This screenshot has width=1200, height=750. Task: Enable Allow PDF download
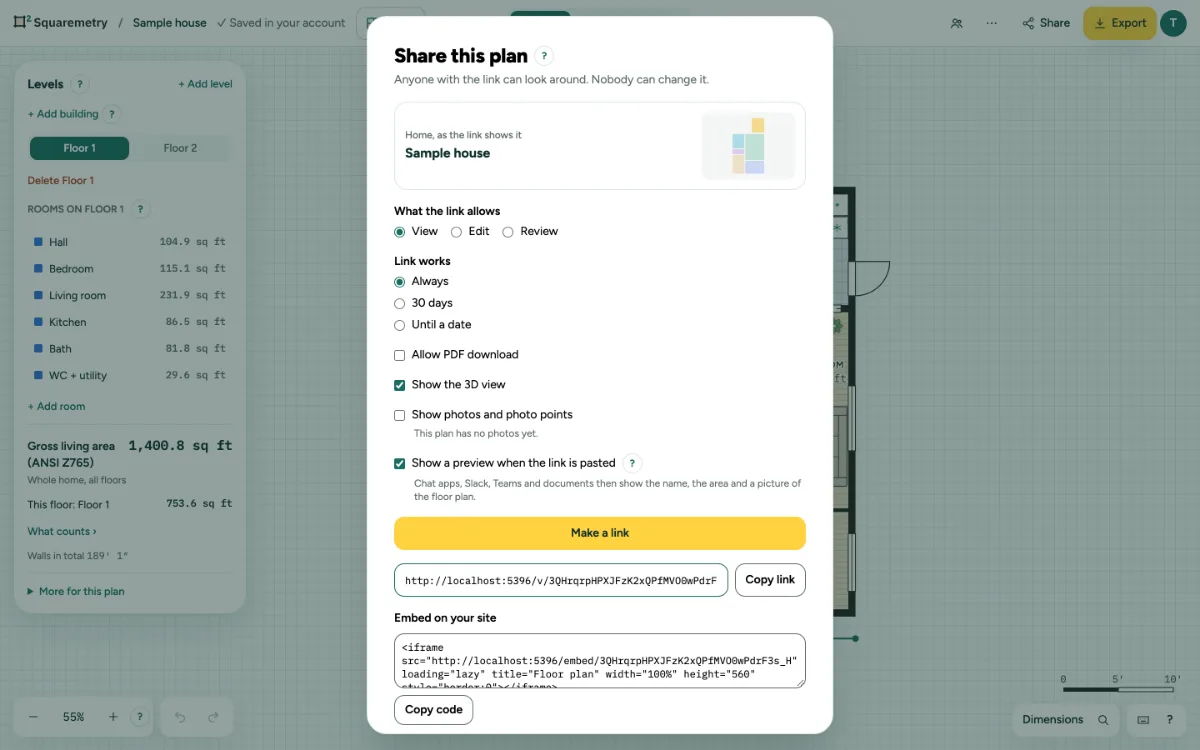(x=400, y=355)
